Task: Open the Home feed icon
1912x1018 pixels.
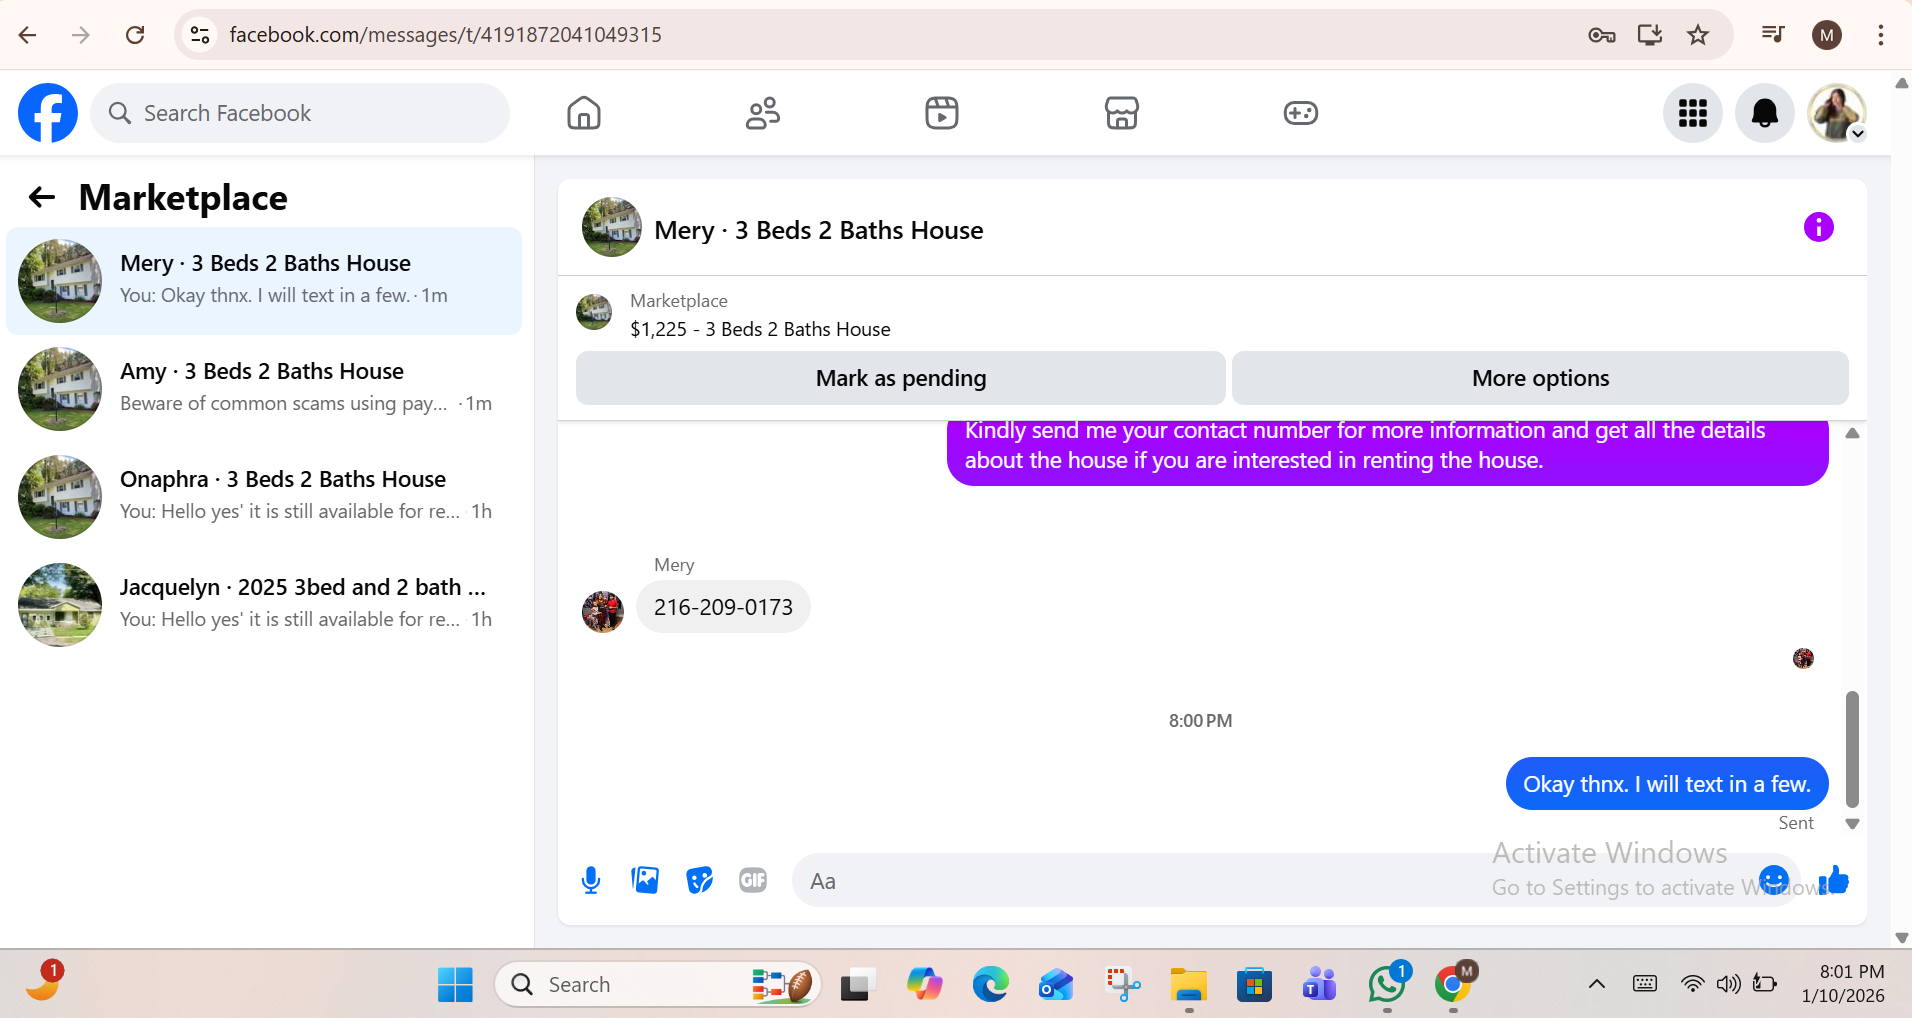Action: click(x=584, y=113)
